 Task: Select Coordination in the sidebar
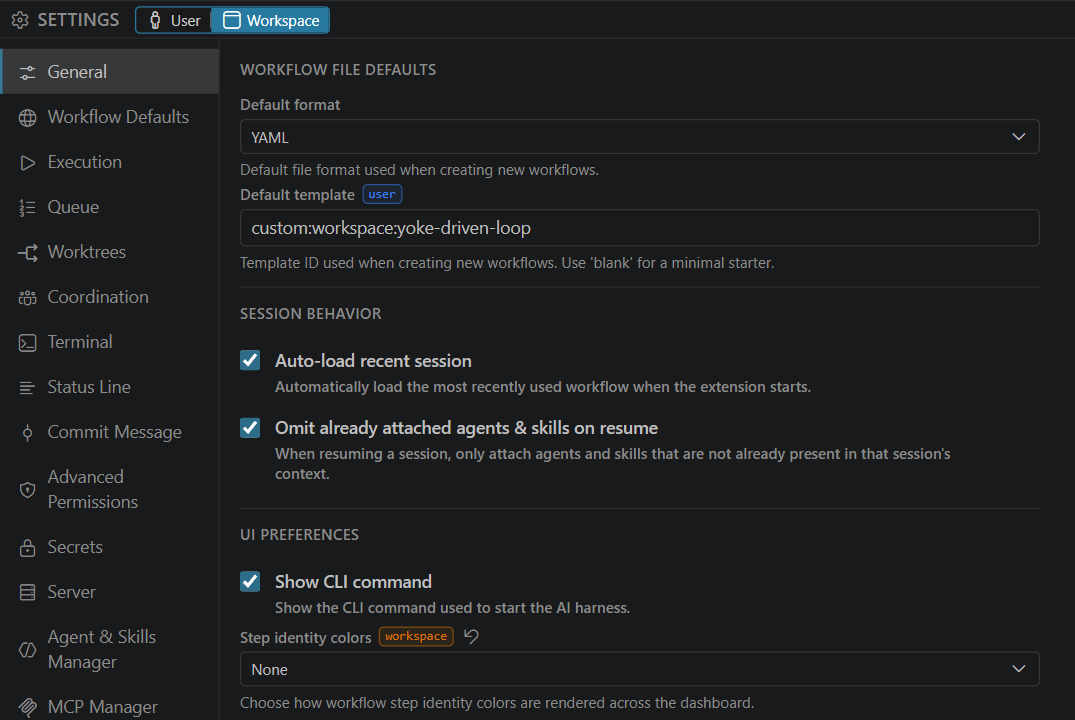(110, 297)
